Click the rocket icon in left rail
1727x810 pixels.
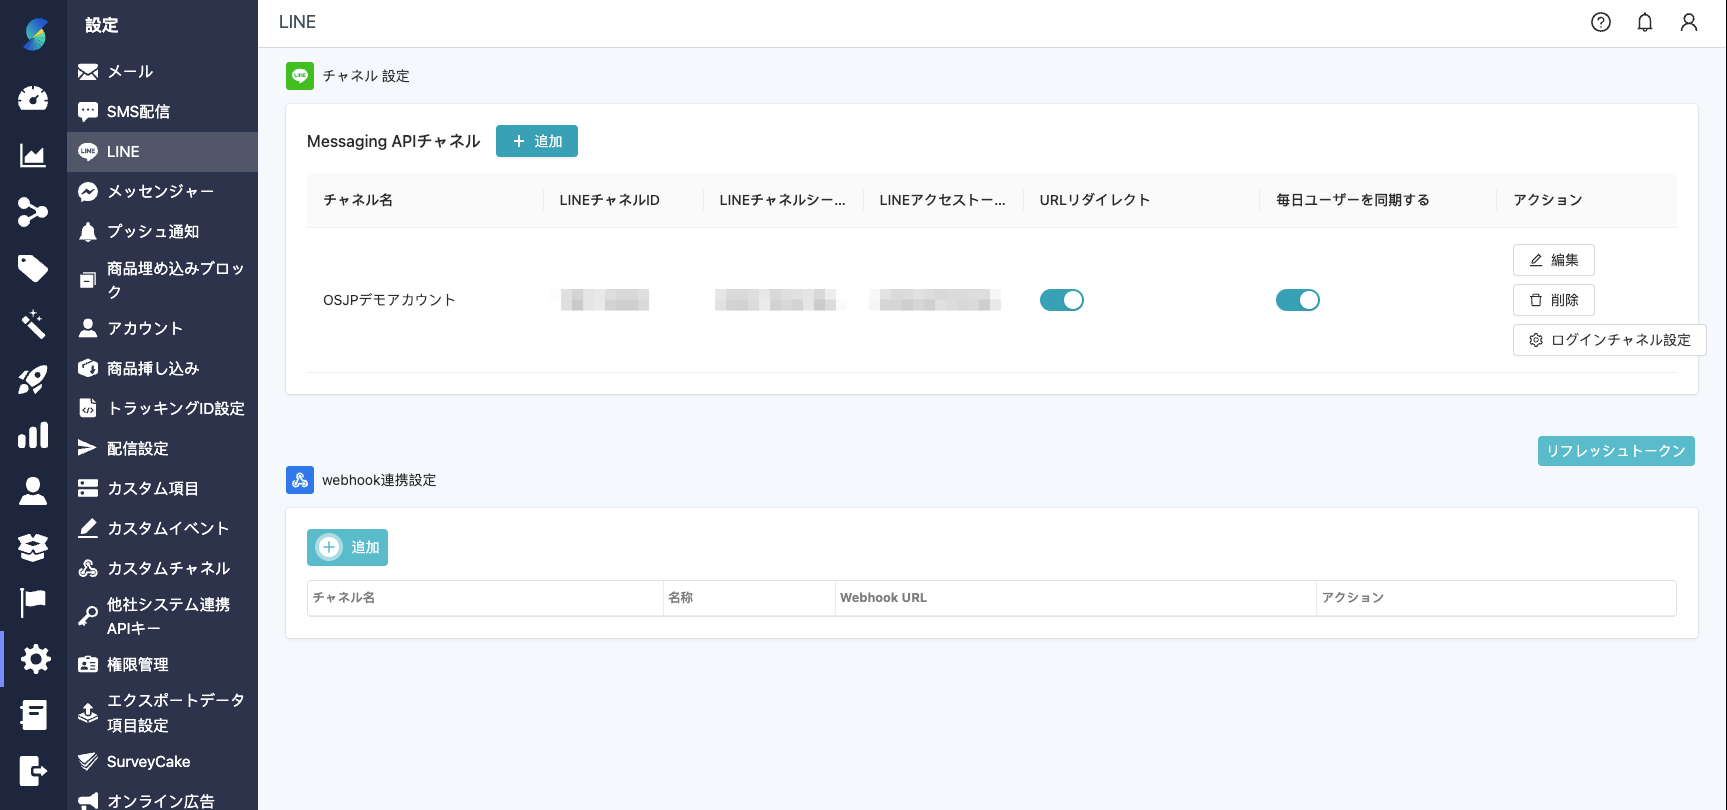pyautogui.click(x=33, y=380)
